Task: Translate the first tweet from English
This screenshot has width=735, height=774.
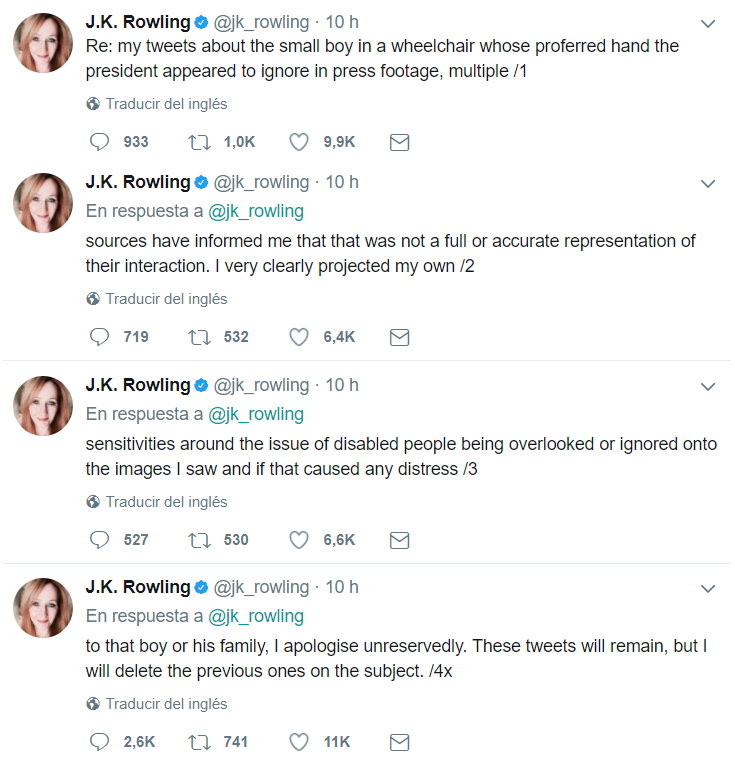Action: tap(166, 104)
